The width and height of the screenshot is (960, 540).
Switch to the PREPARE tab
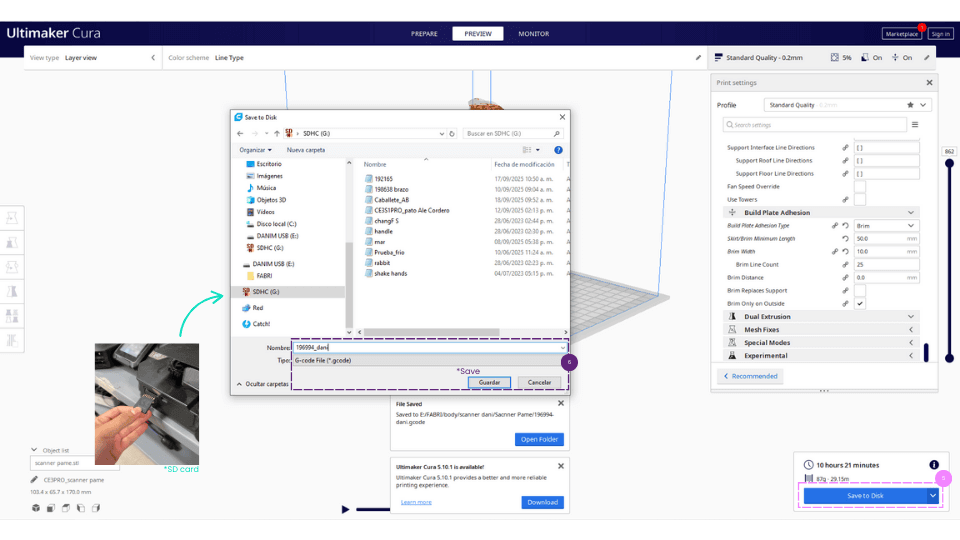click(425, 34)
